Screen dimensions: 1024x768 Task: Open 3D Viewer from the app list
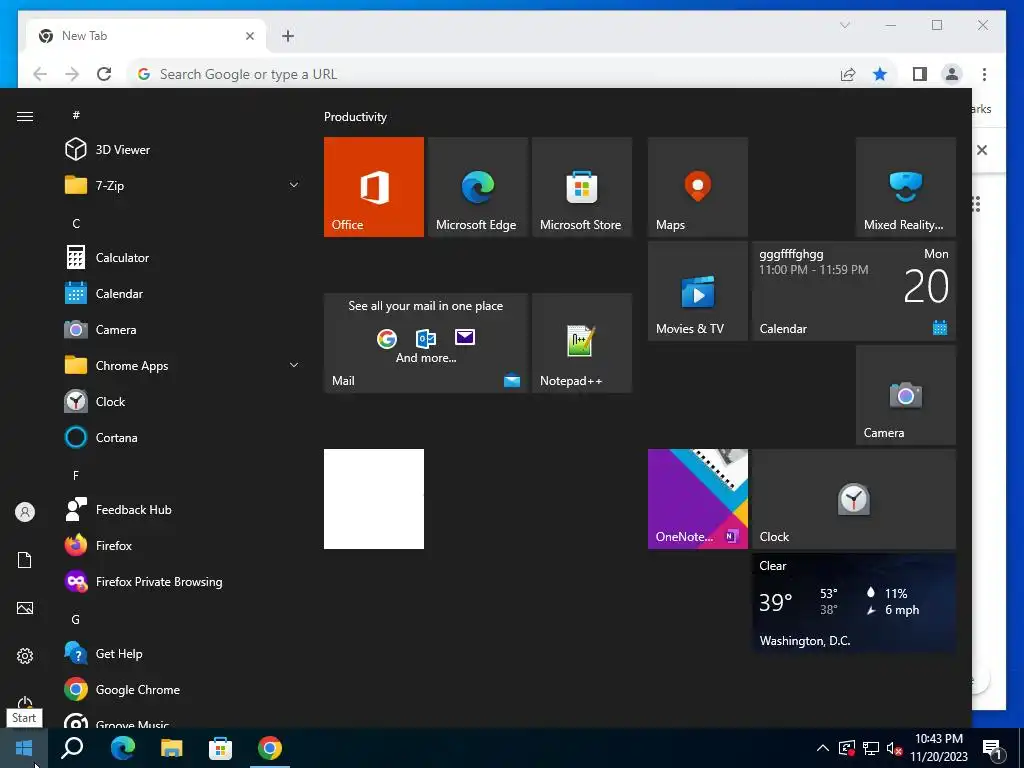pos(183,150)
